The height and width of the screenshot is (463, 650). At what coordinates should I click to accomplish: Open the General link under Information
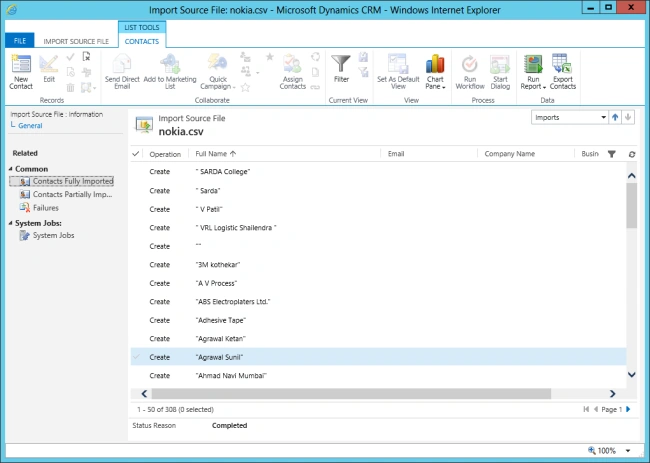[30, 126]
